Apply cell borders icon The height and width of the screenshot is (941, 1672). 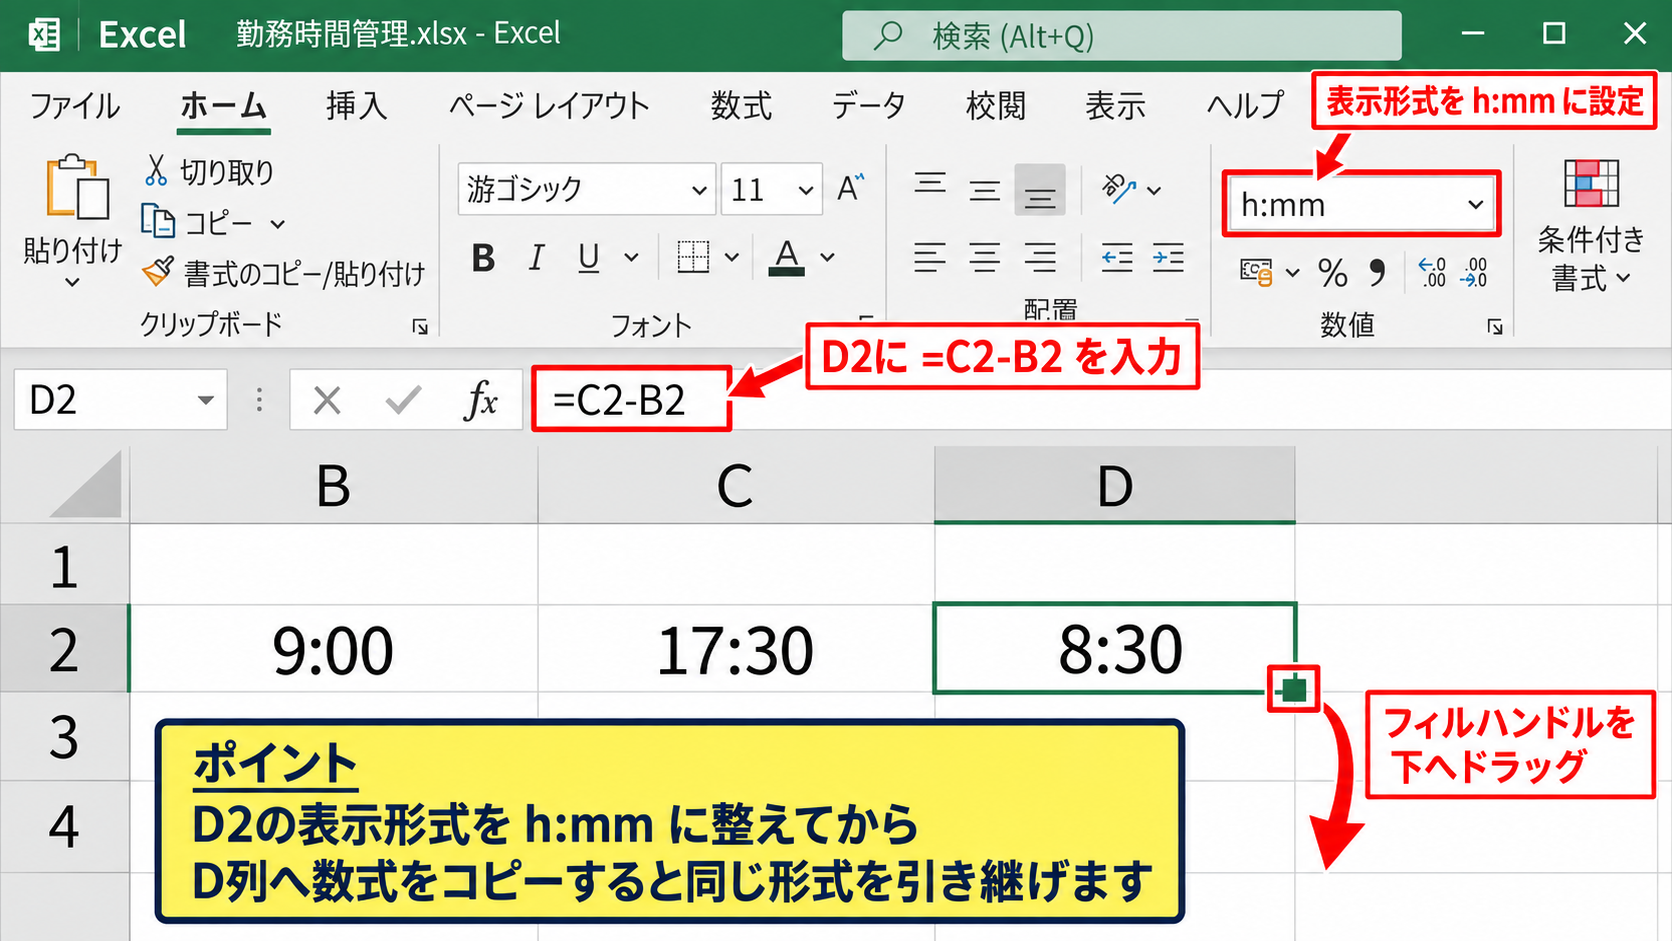[693, 257]
